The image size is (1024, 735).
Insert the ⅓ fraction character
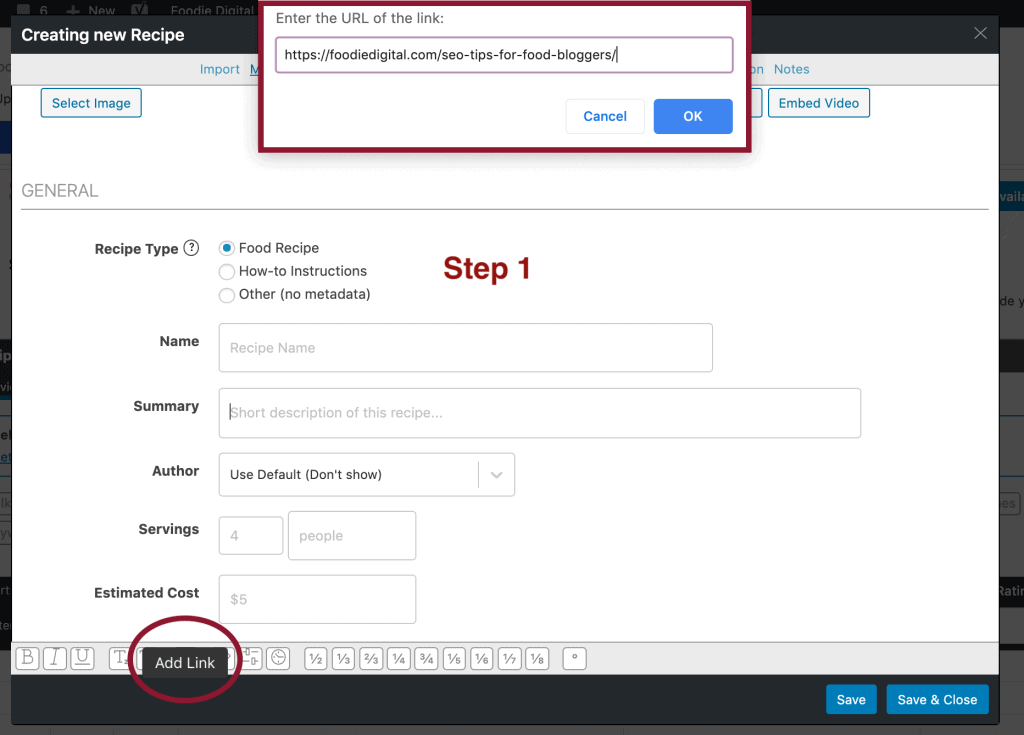point(344,659)
